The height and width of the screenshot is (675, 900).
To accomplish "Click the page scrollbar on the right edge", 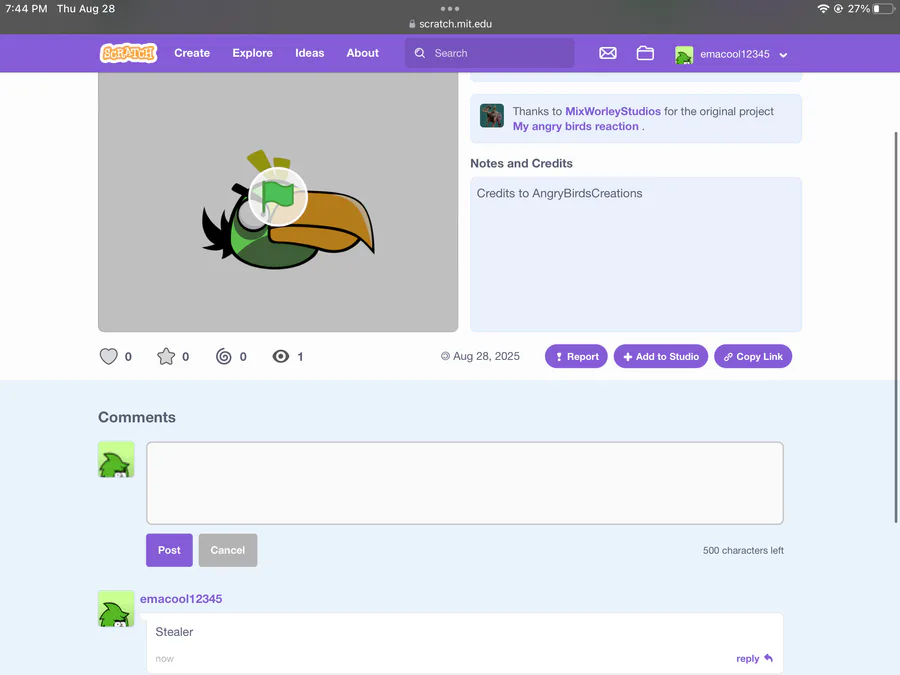I will click(896, 327).
